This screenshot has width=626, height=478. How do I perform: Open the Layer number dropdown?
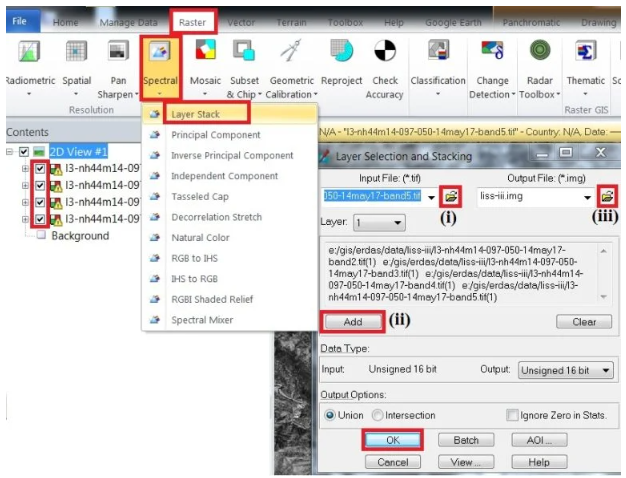(x=379, y=223)
